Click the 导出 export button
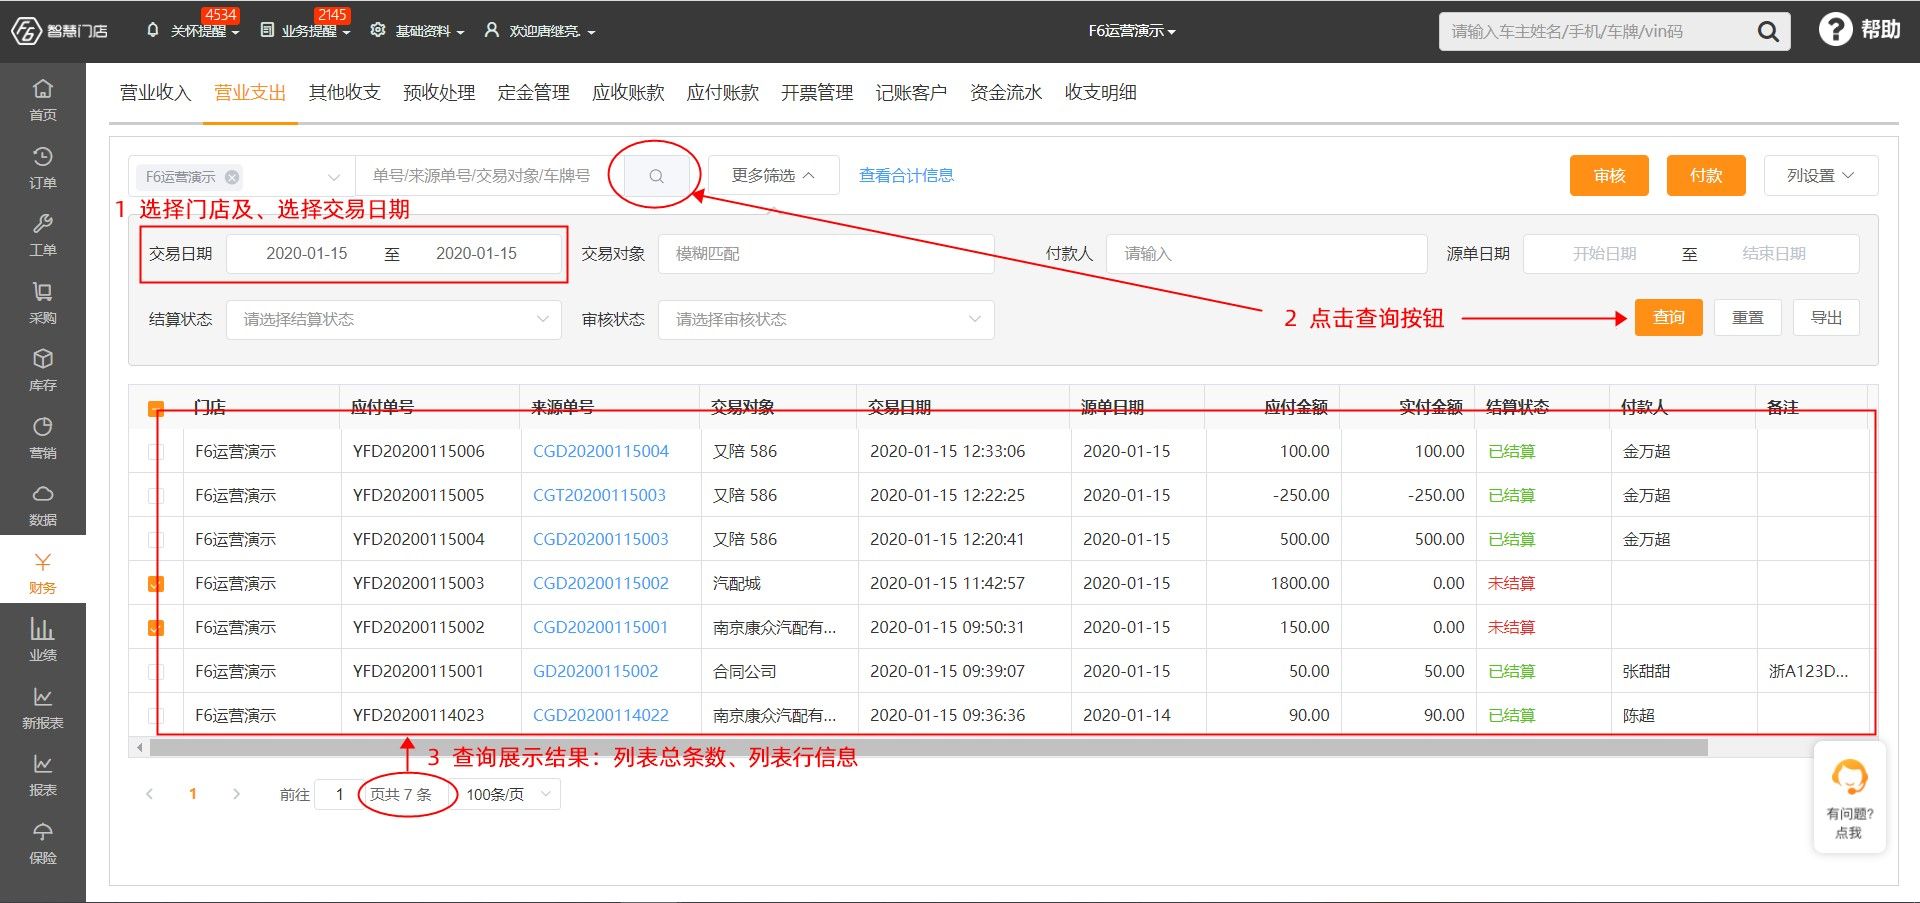This screenshot has width=1920, height=903. [x=1826, y=318]
